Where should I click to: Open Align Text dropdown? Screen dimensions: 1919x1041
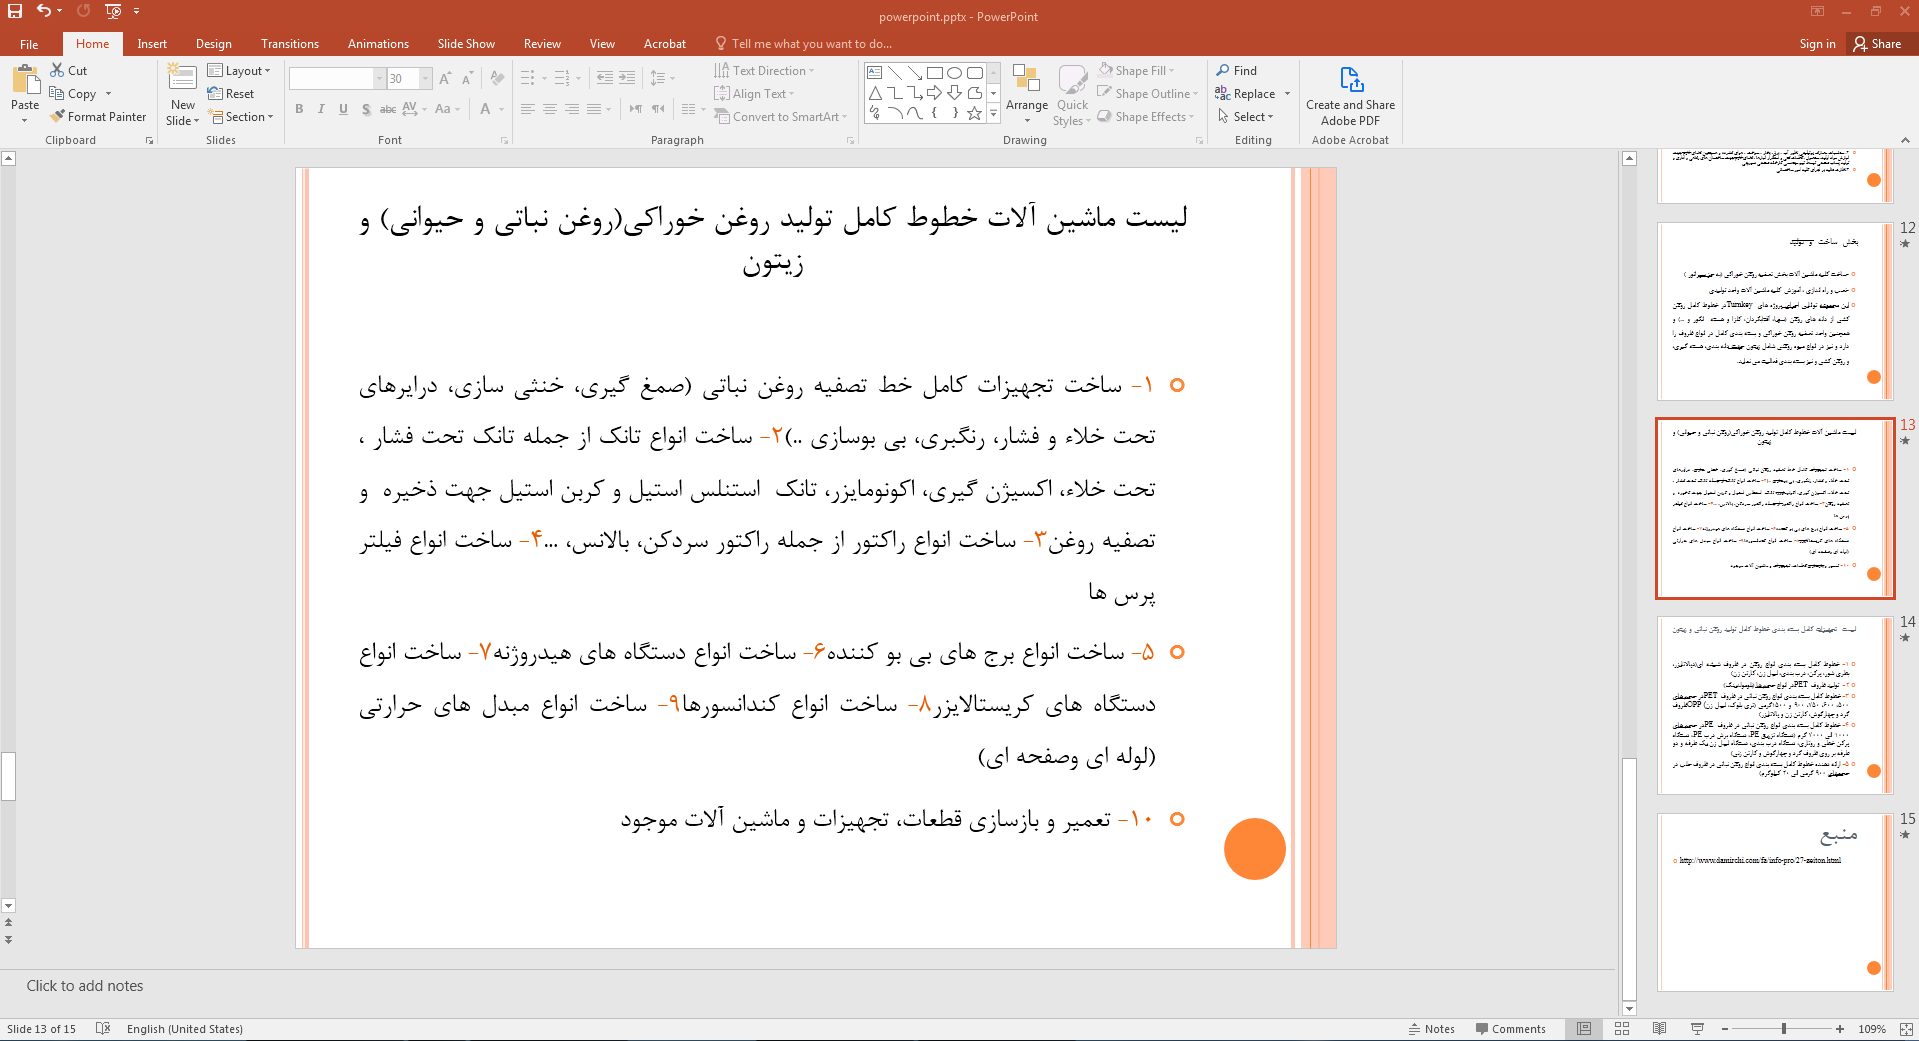(755, 93)
